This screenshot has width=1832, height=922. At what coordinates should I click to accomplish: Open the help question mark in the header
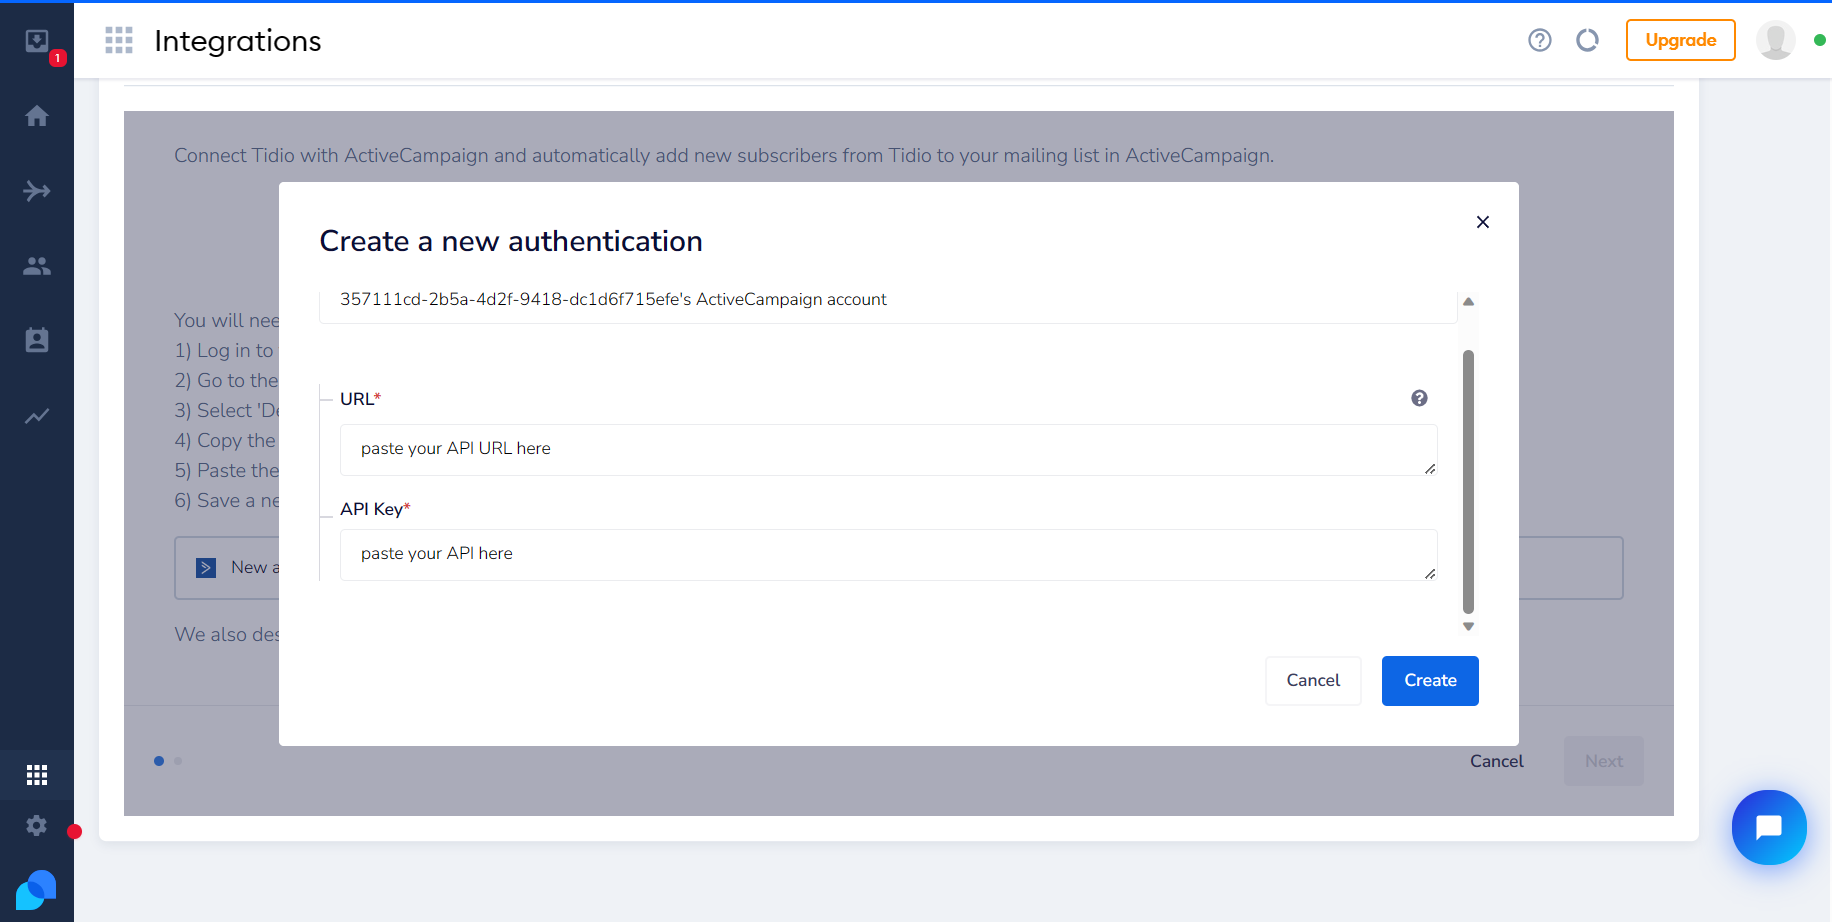pos(1540,40)
